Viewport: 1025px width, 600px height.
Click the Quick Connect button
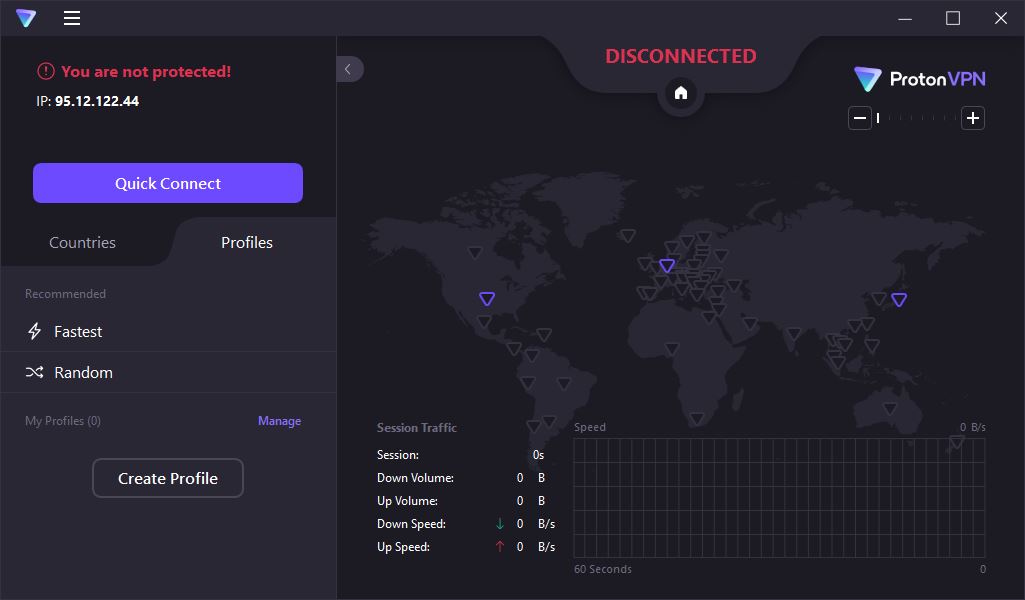(x=168, y=183)
